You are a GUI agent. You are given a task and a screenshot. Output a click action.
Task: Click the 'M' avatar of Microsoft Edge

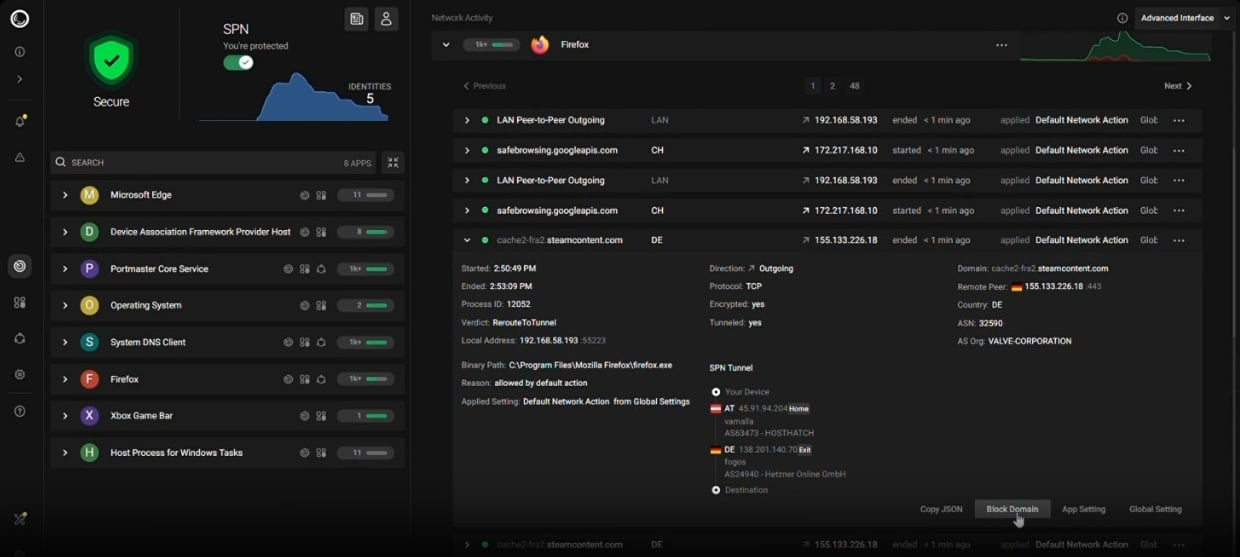point(90,195)
